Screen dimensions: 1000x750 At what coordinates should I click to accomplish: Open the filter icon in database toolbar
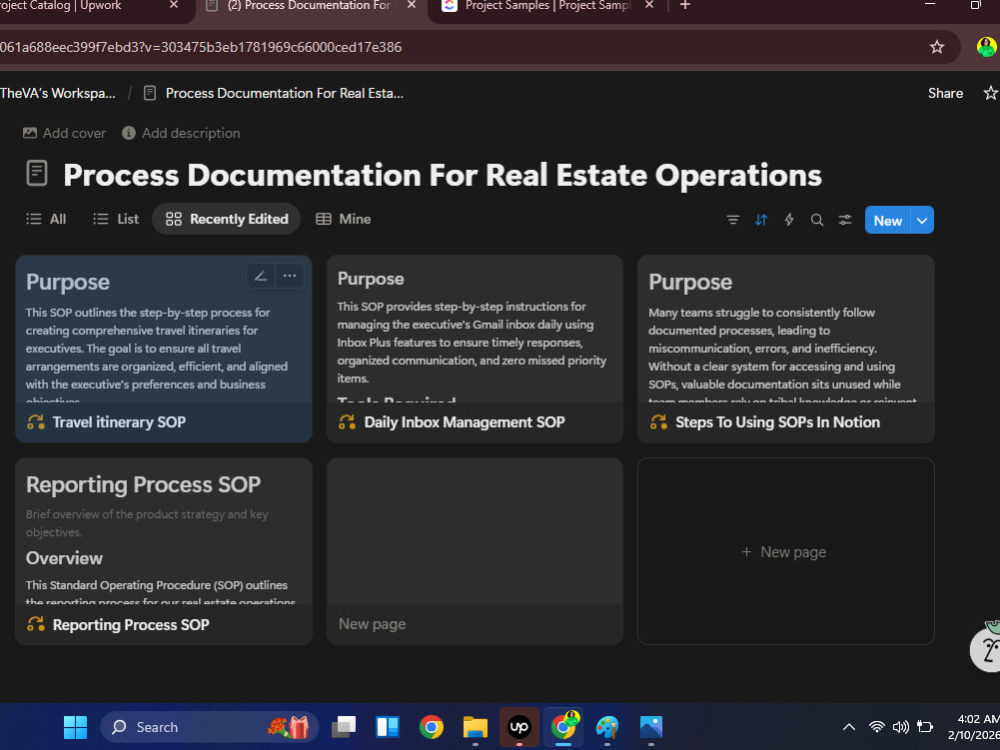tap(733, 220)
